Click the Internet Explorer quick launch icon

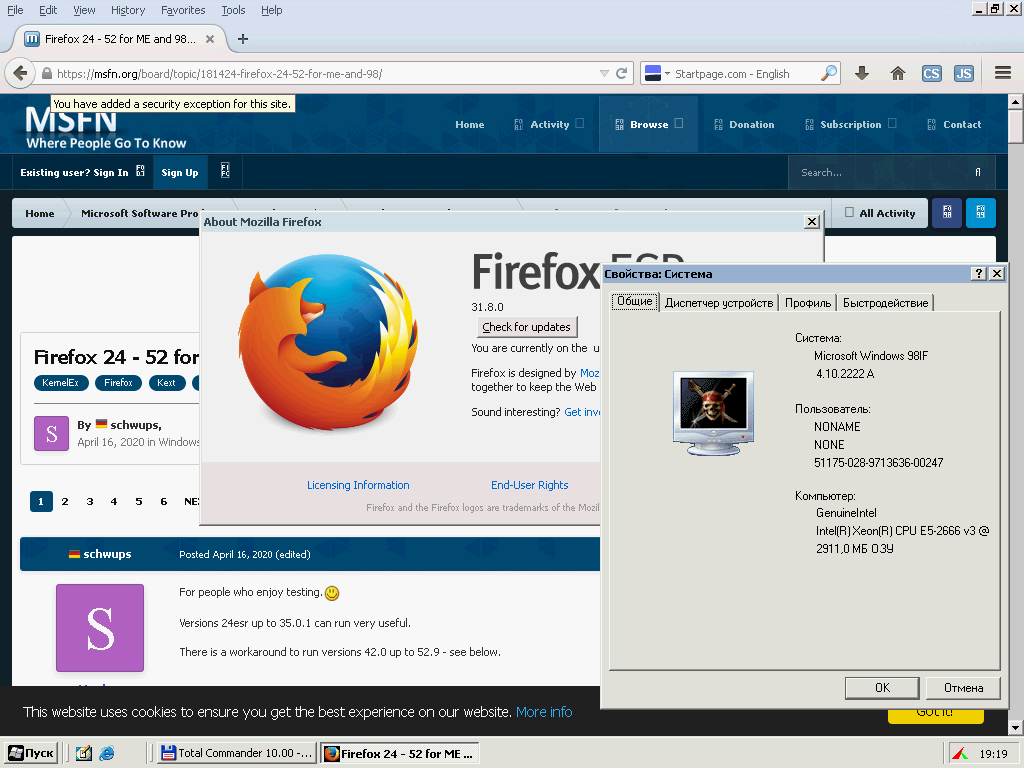coord(106,753)
